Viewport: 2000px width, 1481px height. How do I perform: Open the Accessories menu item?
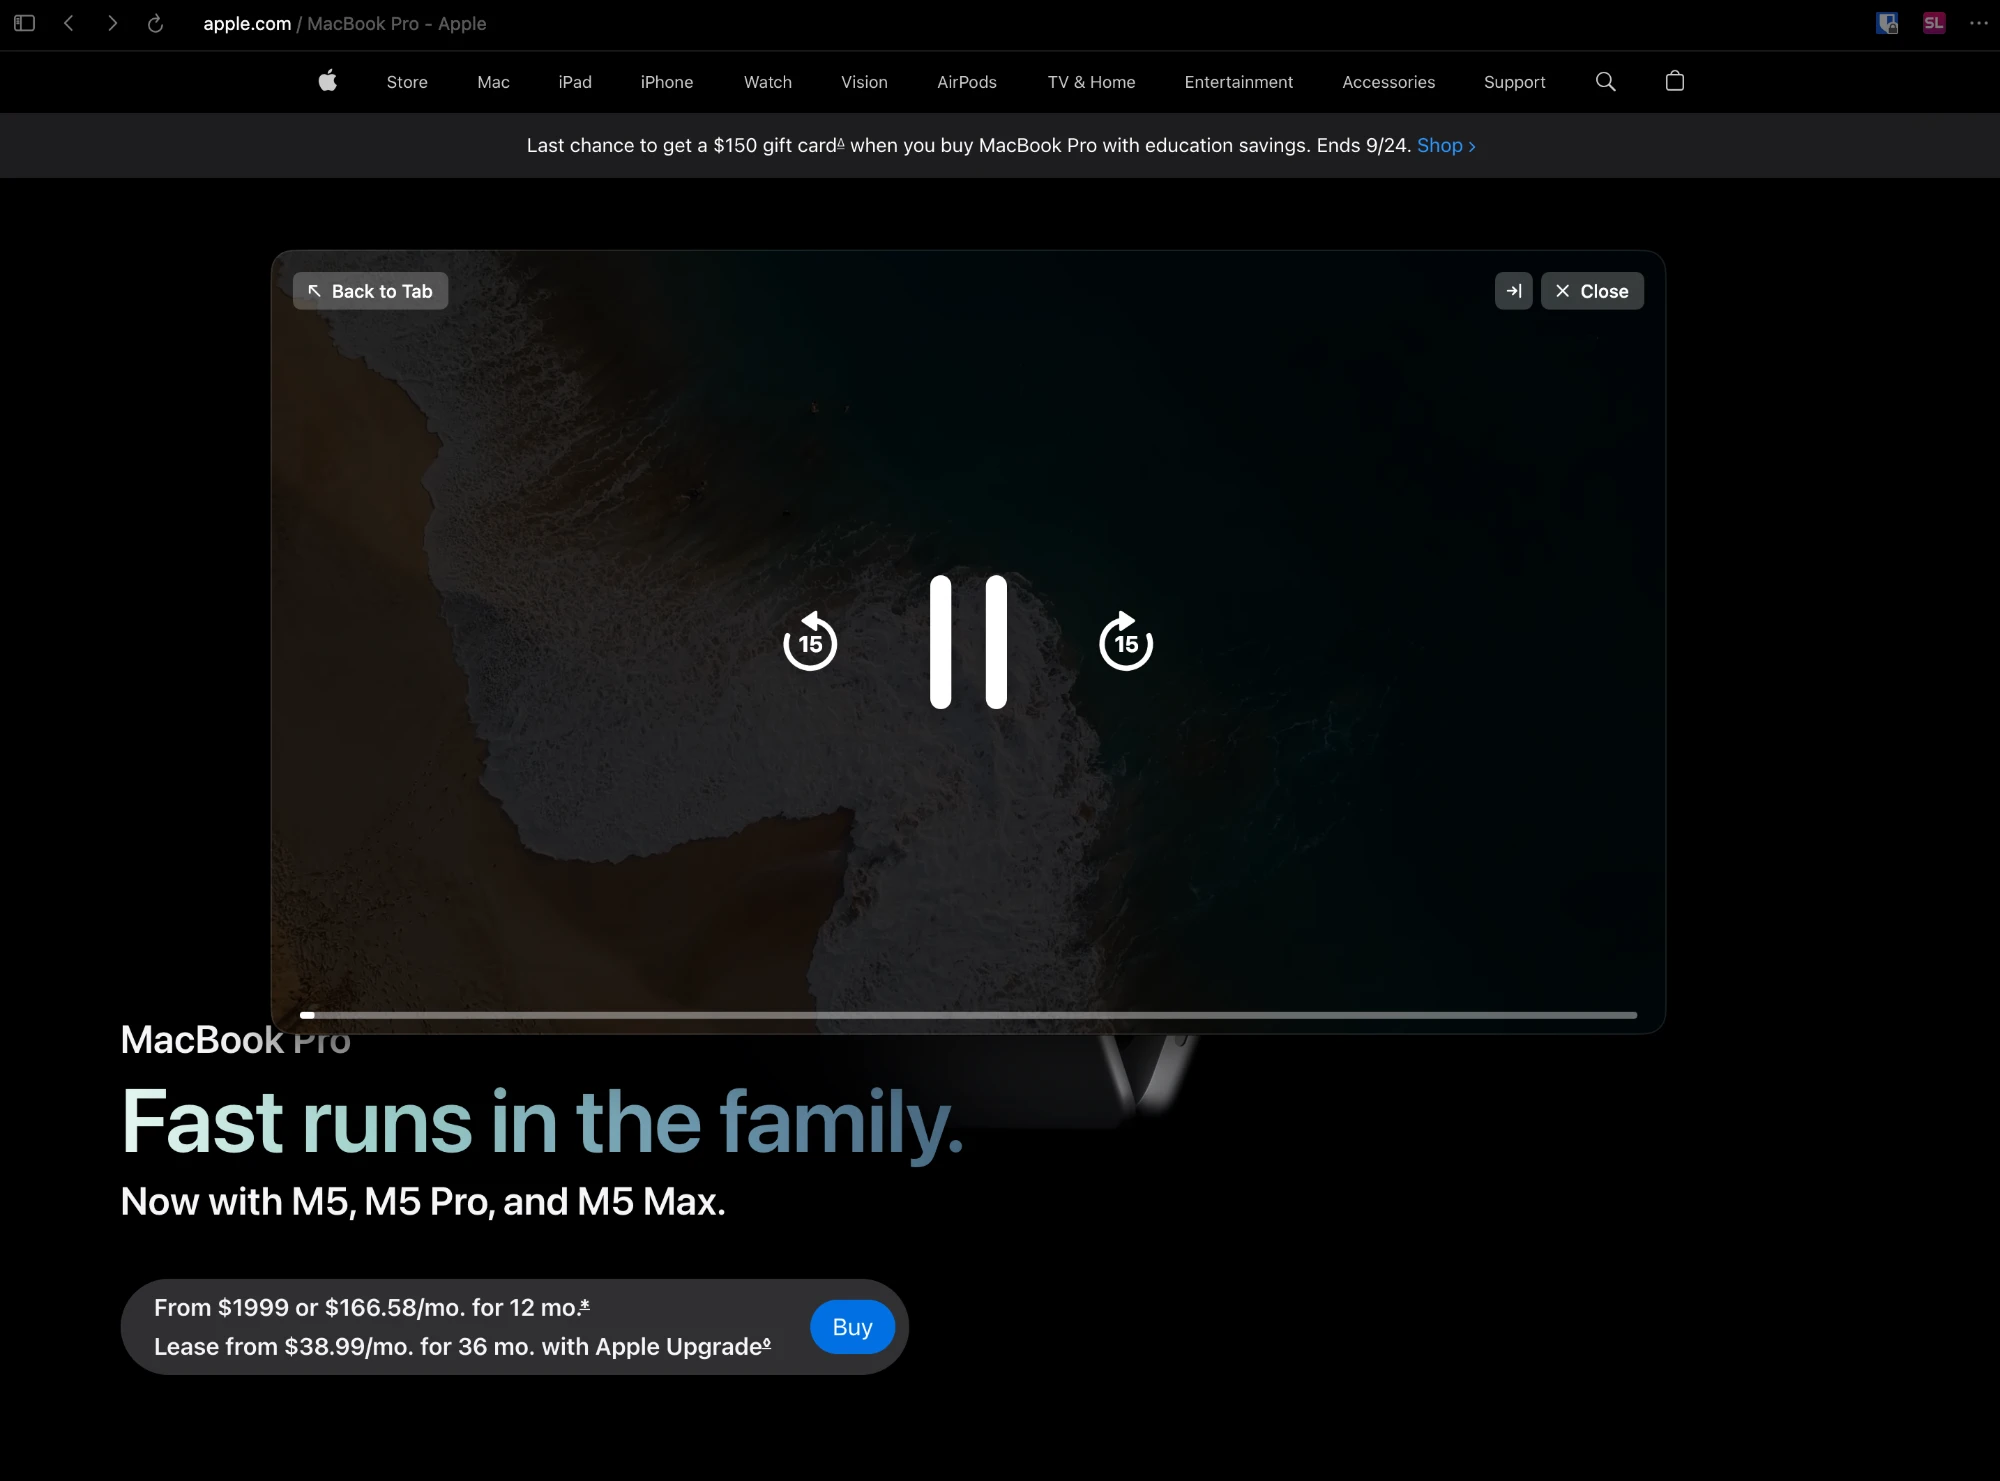(x=1388, y=82)
